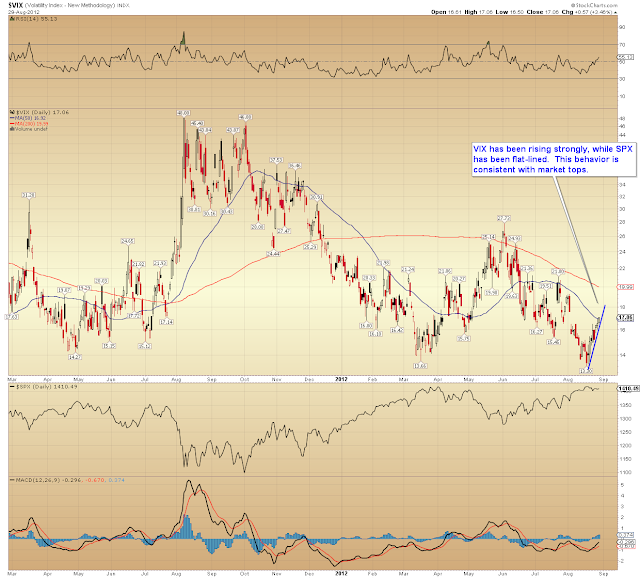The image size is (640, 578).
Task: Click the 90 tick on the RSI axis
Action: pos(622,27)
